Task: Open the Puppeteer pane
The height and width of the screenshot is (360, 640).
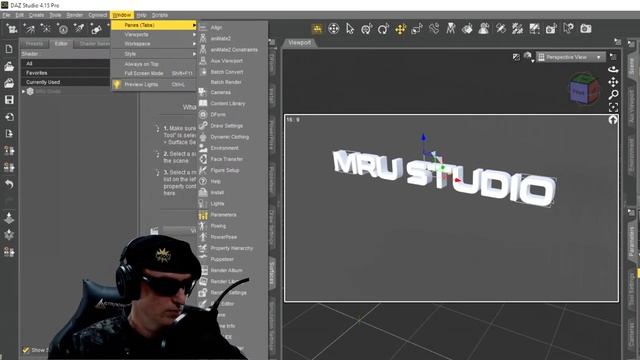Action: 232,259
